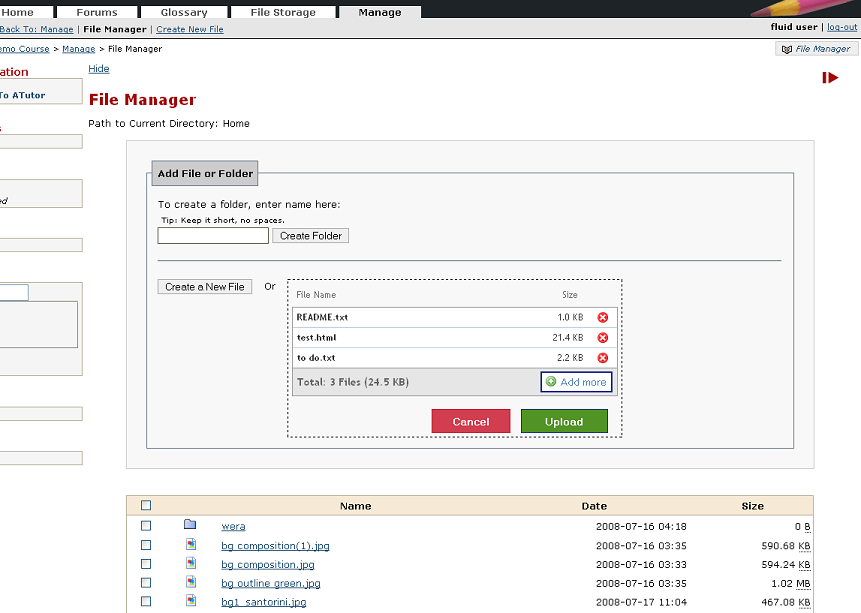
Task: Toggle the select-all checkbox in table header
Action: pyautogui.click(x=146, y=506)
